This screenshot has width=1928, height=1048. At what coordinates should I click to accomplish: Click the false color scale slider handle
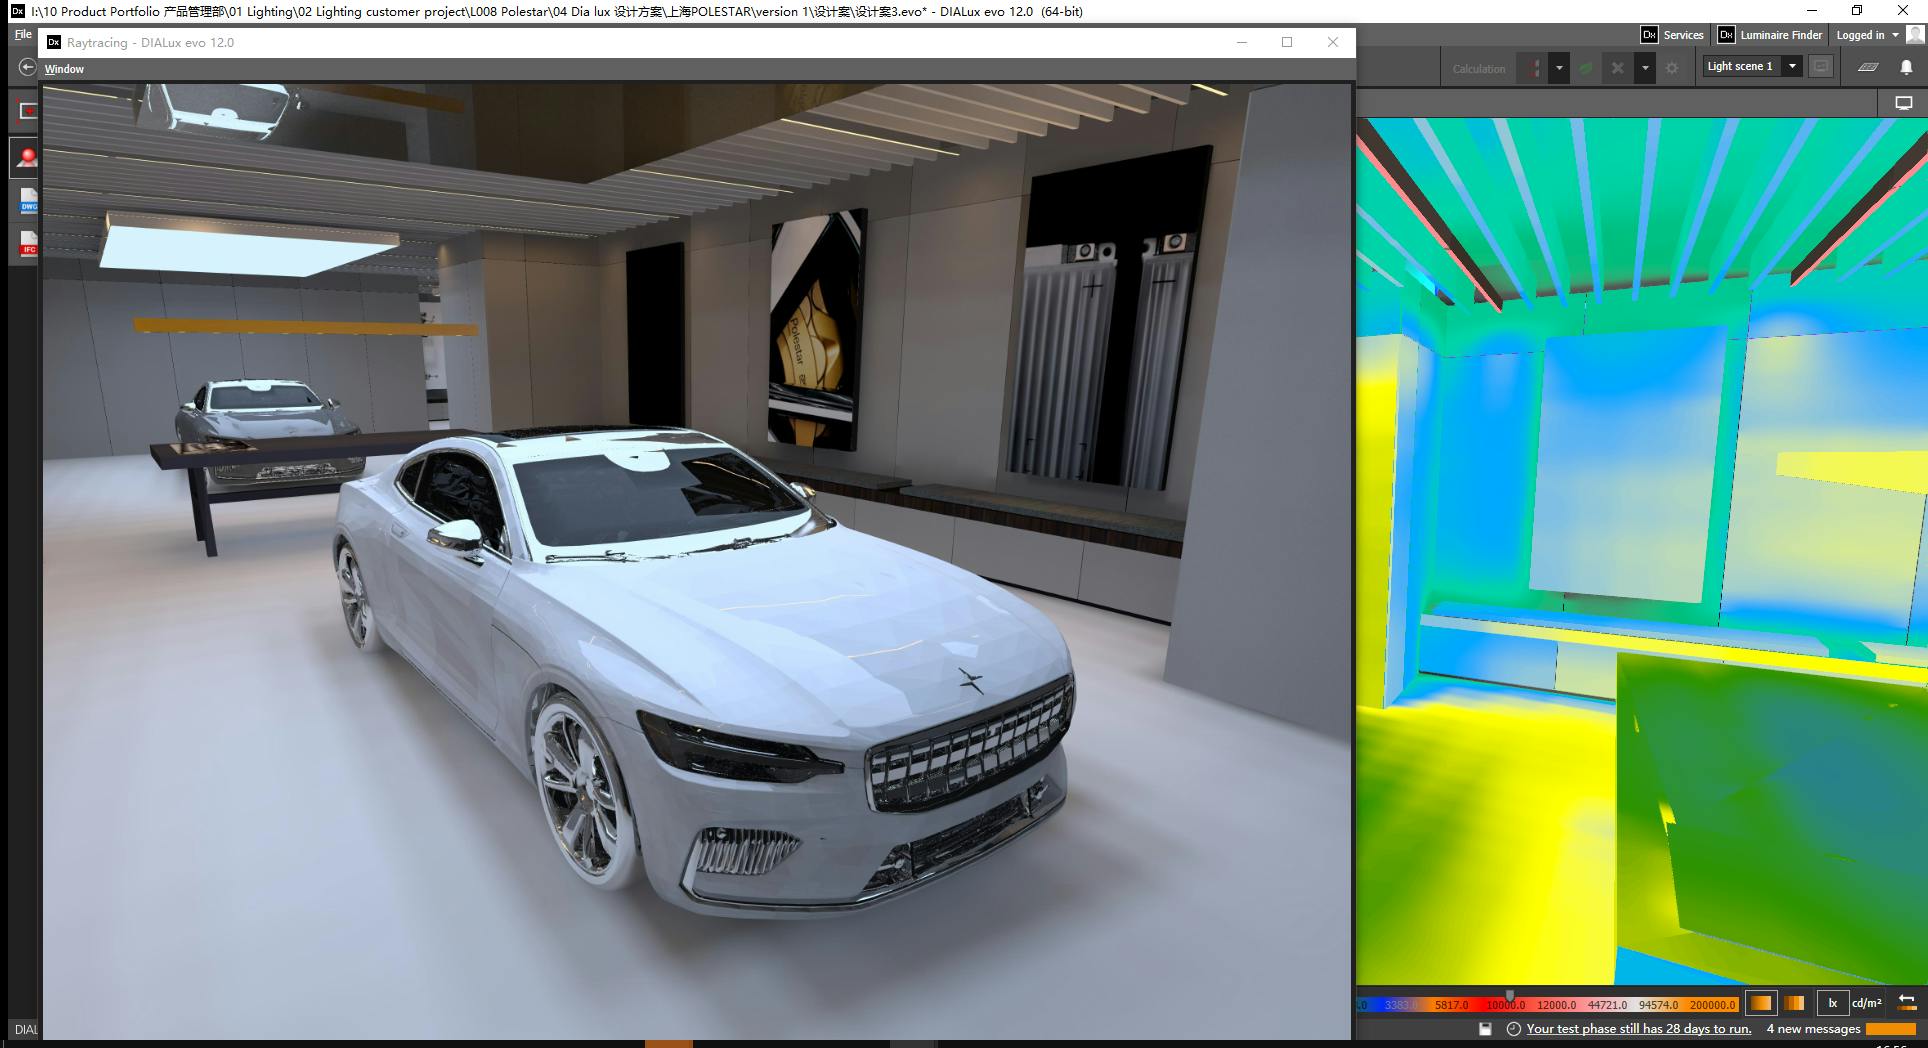click(1509, 996)
